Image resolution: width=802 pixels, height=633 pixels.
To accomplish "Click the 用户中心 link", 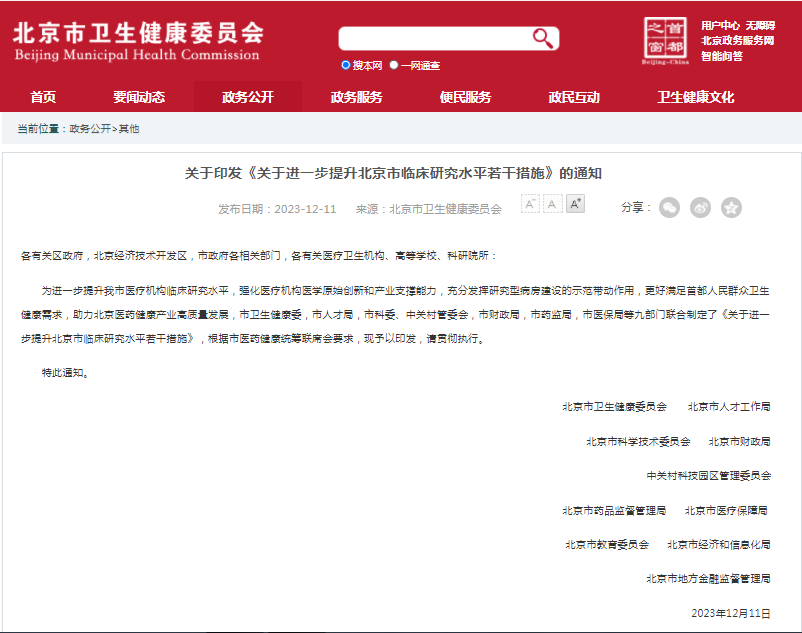I will click(x=720, y=25).
